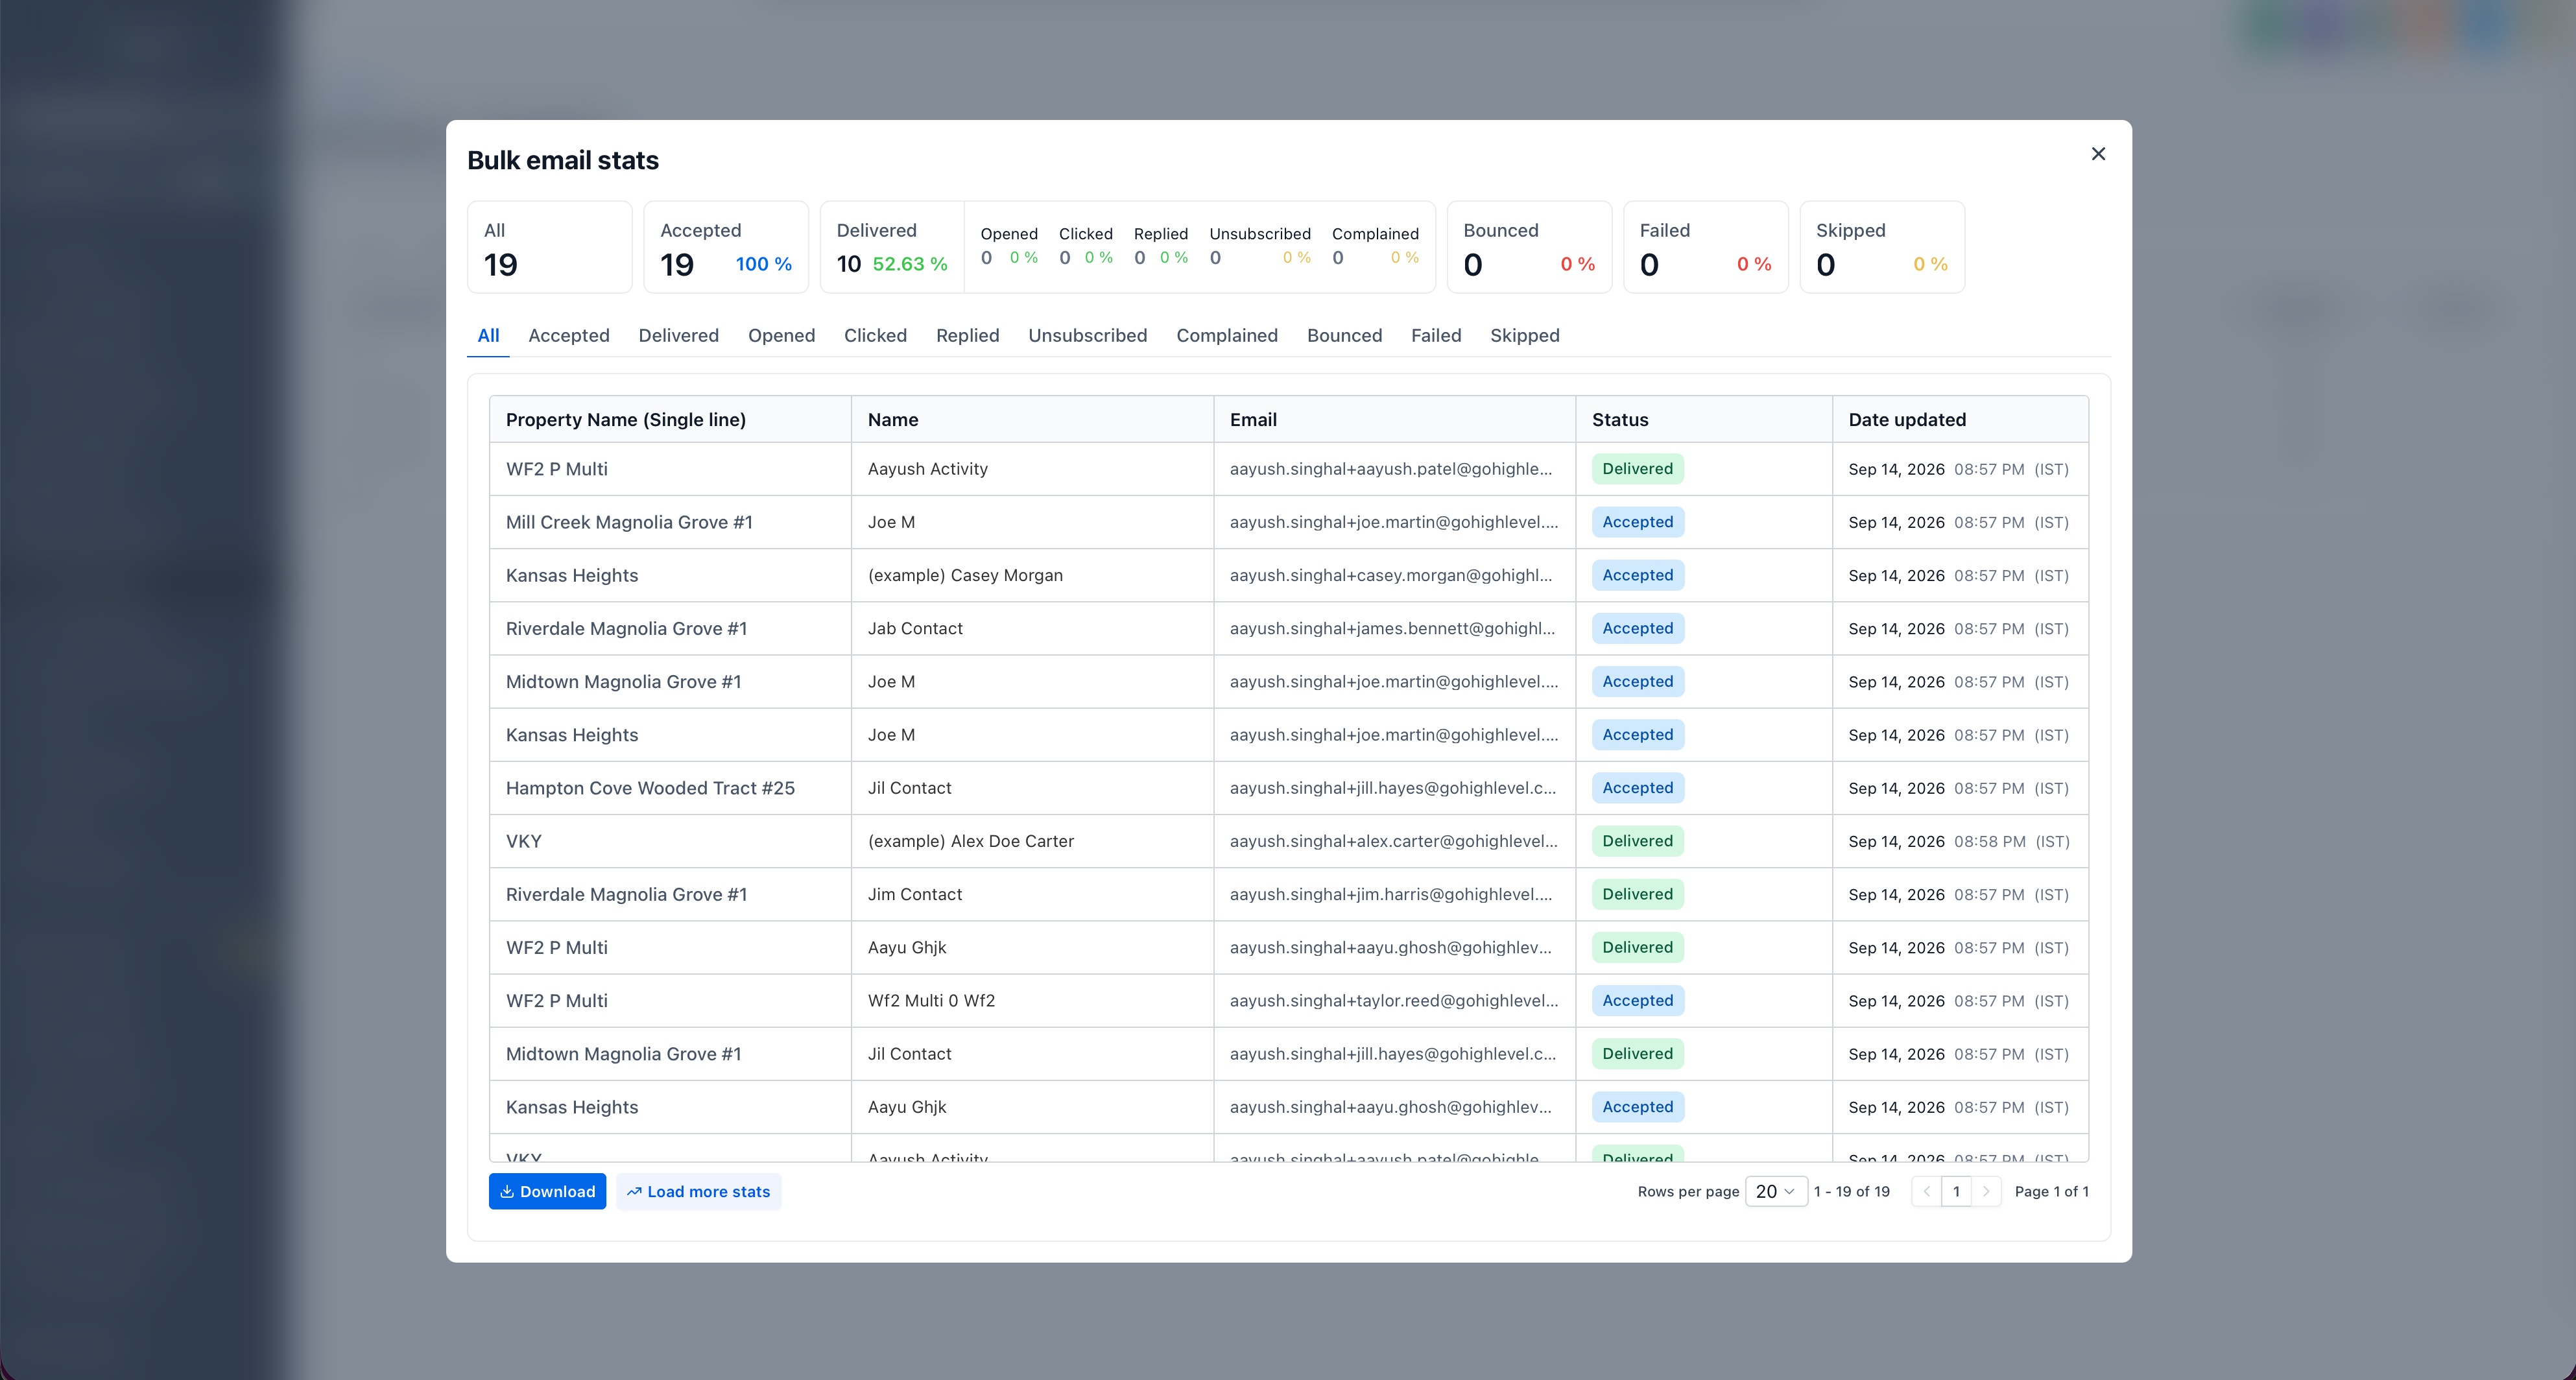Click the Failed summary card
Image resolution: width=2576 pixels, height=1380 pixels.
[x=1705, y=247]
